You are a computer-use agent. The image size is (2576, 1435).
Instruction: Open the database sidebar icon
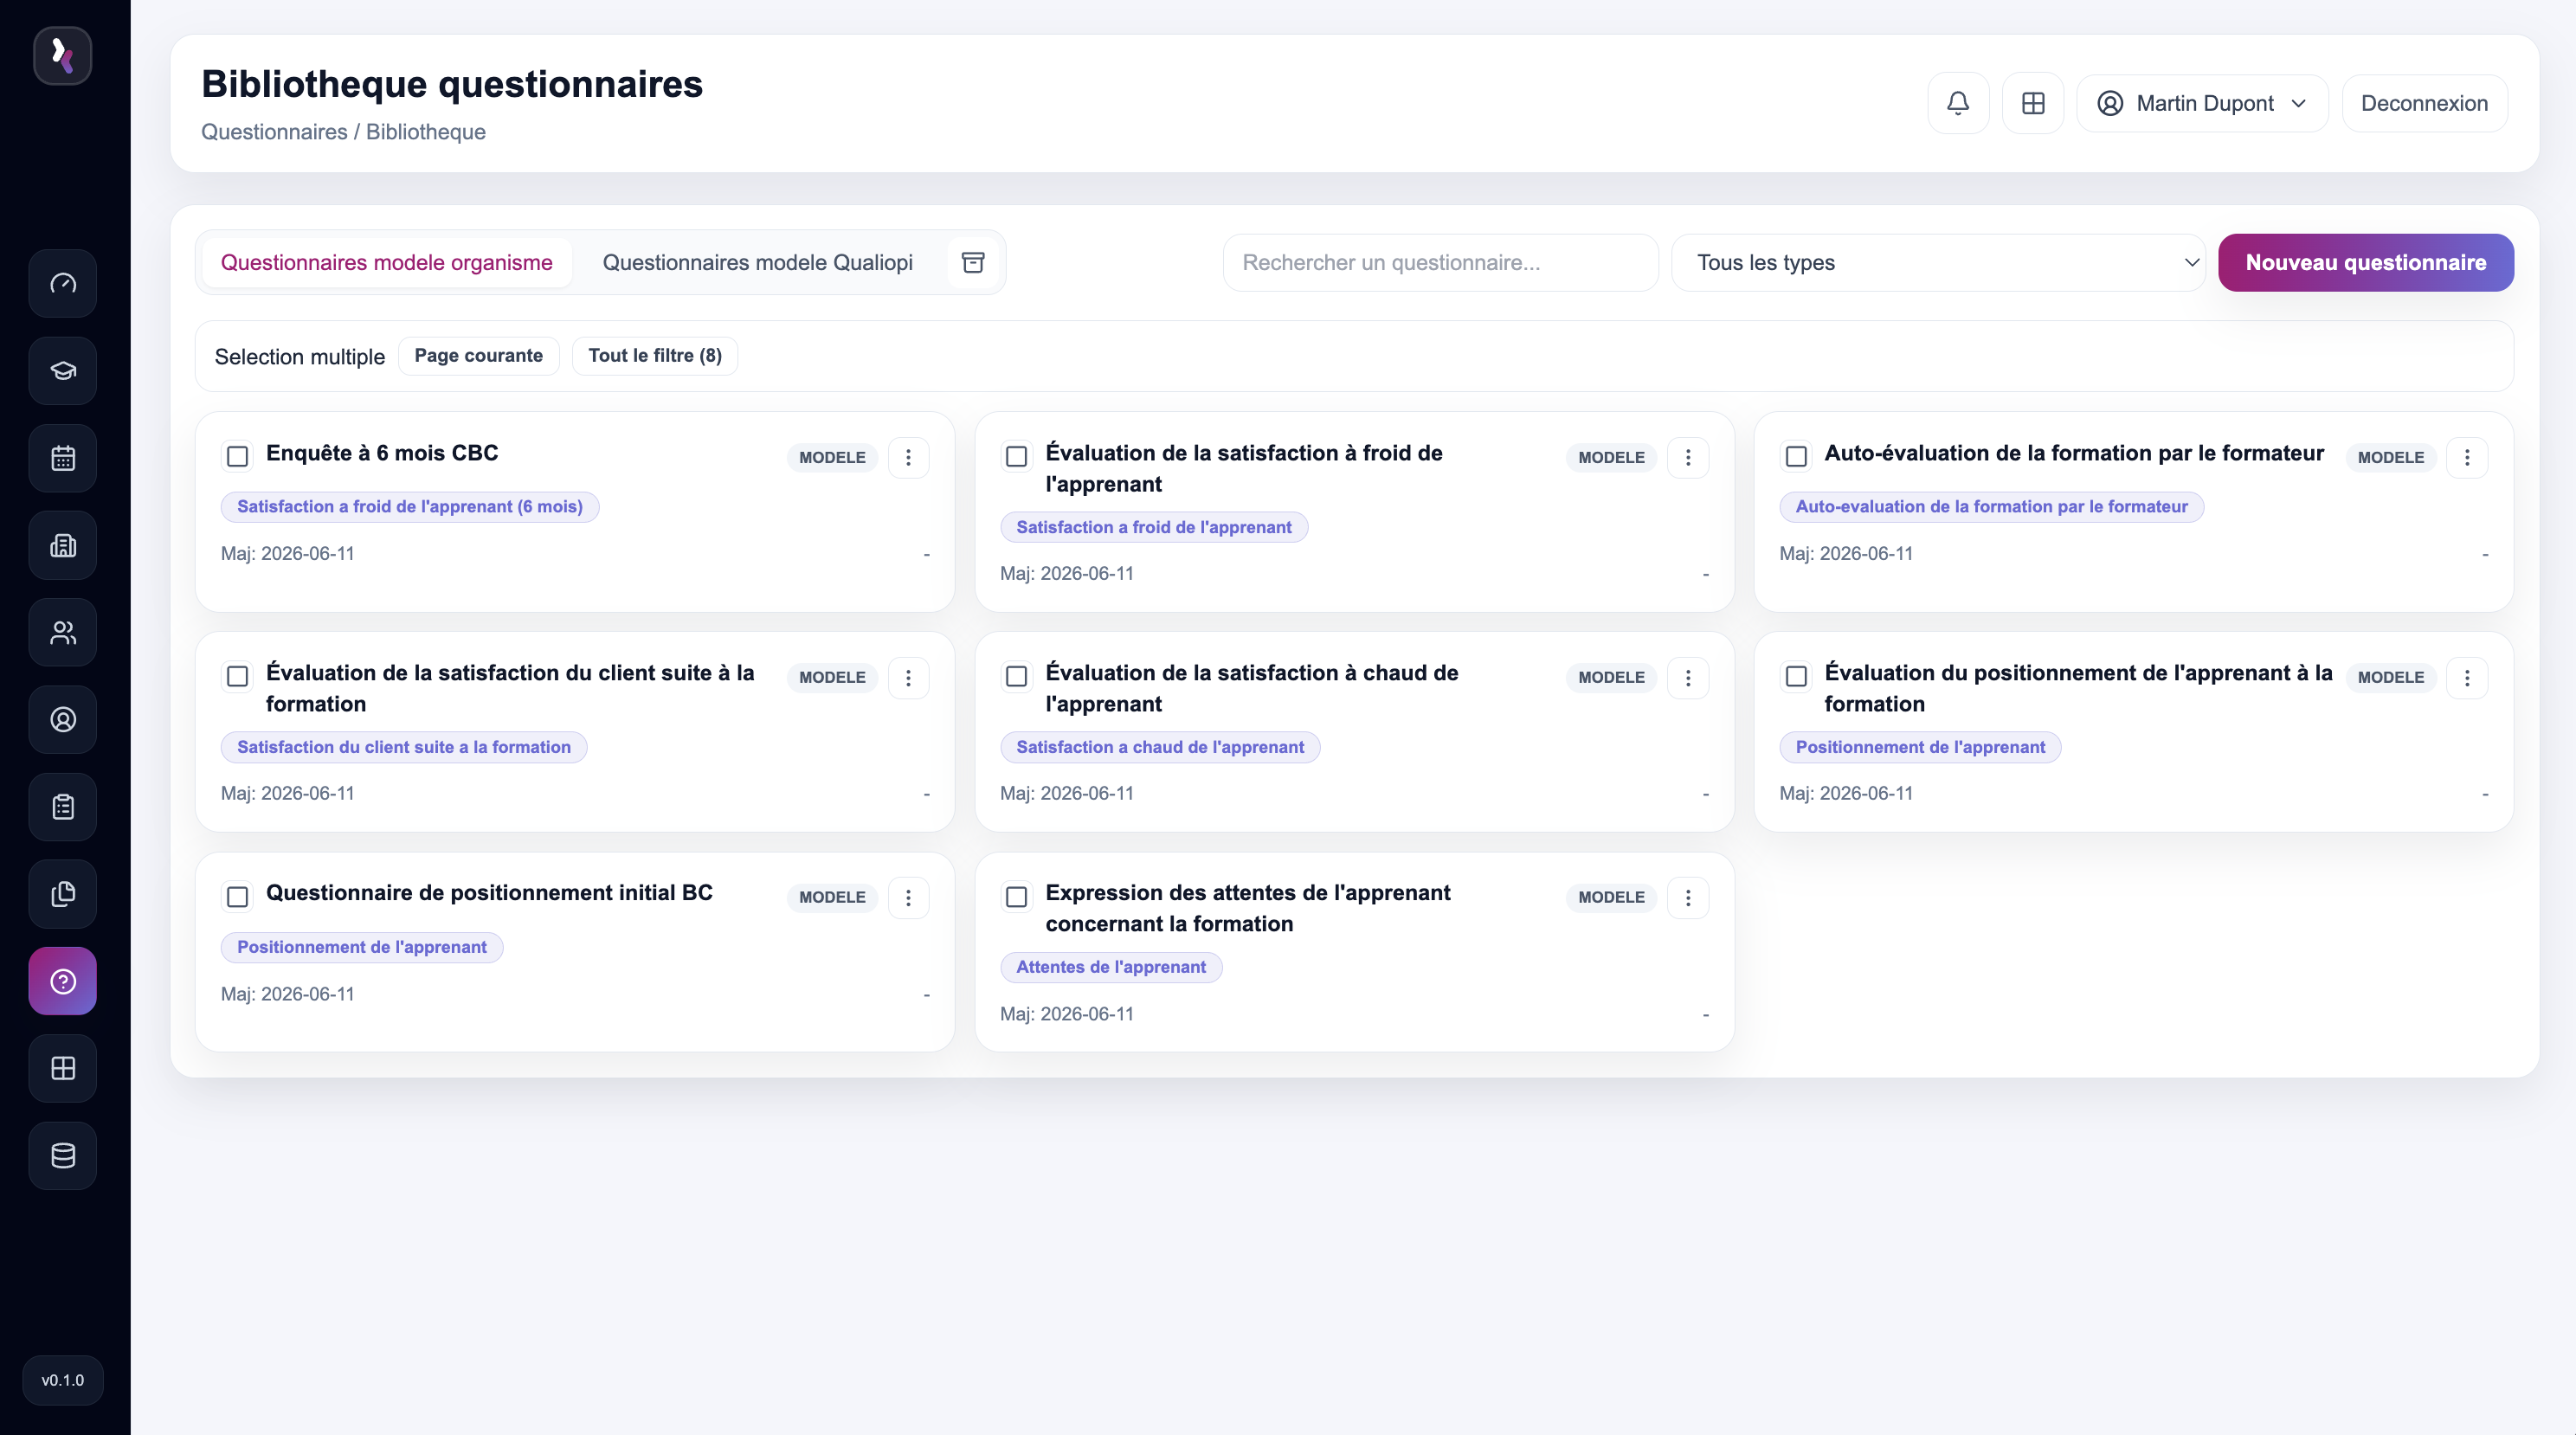pos(63,1155)
